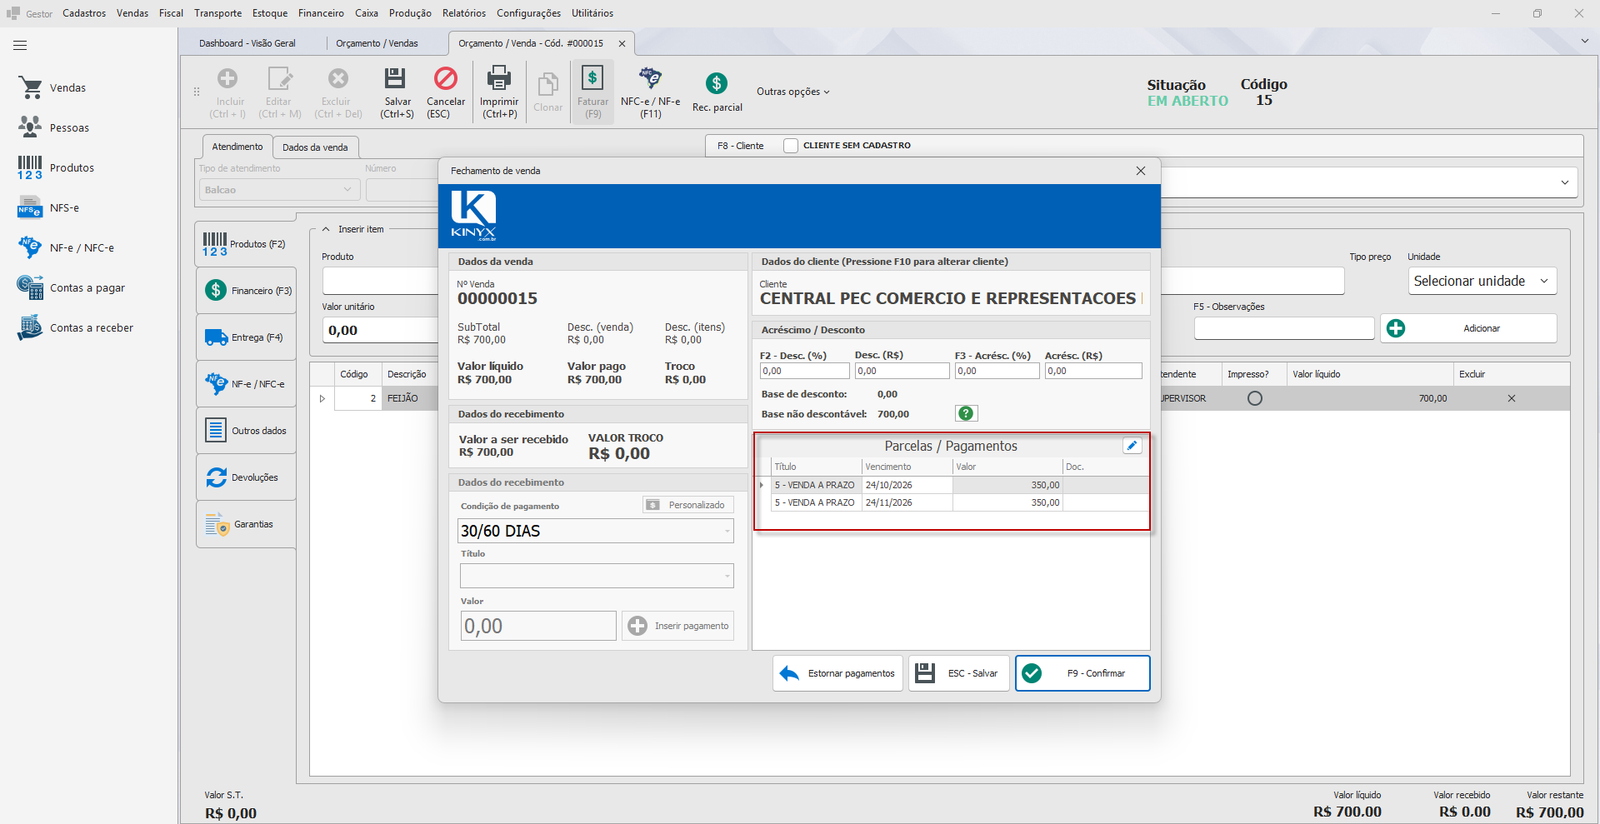Click ESC - Salvar button

959,673
